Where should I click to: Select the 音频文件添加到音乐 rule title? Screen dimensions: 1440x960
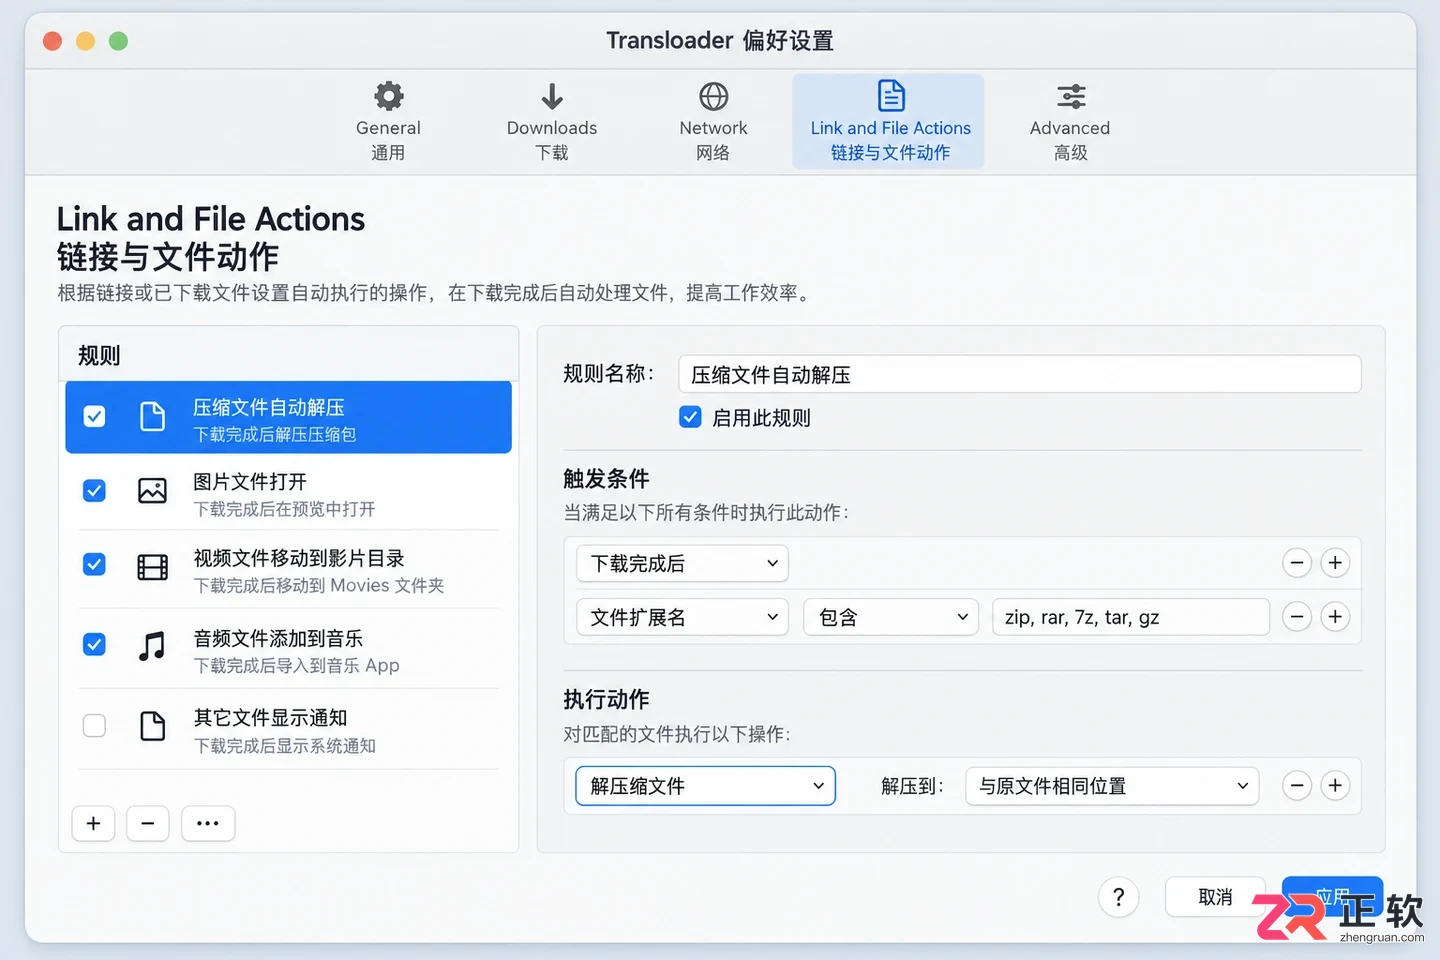pyautogui.click(x=278, y=638)
